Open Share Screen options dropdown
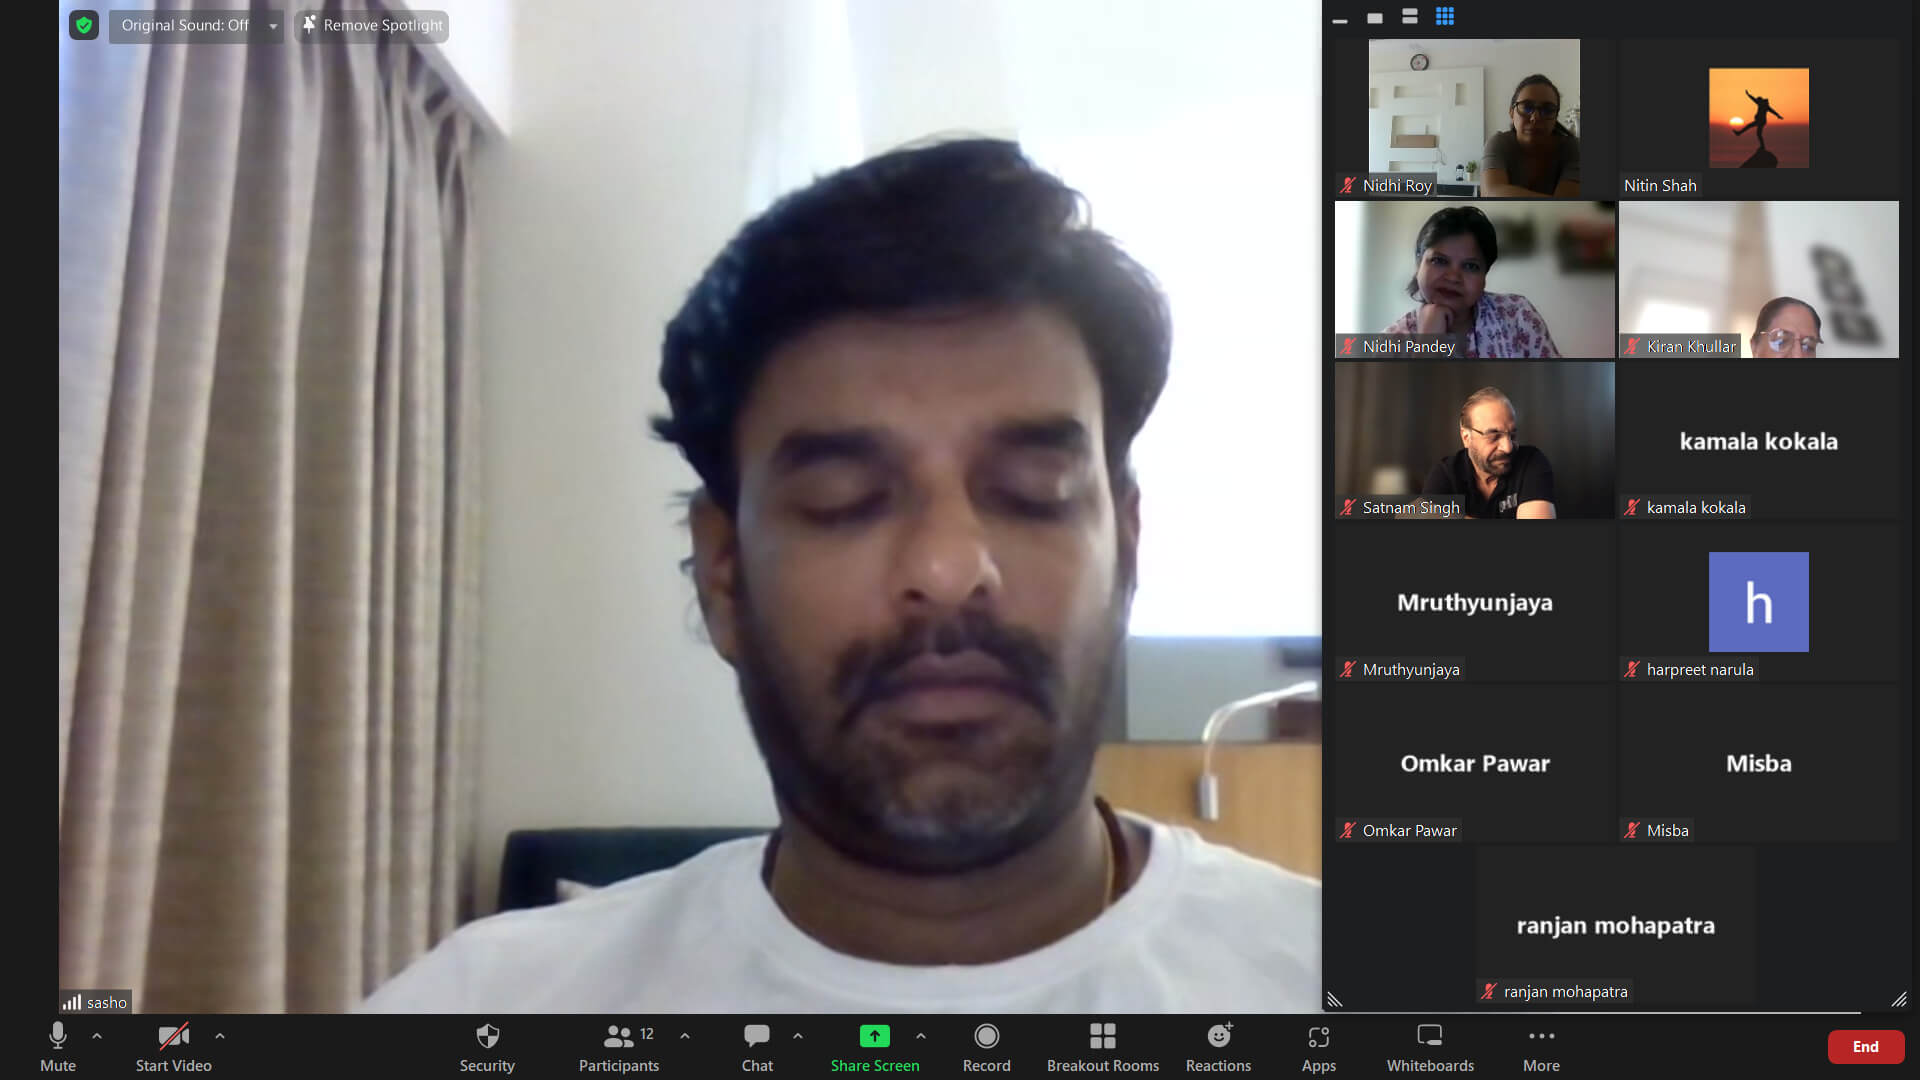This screenshot has height=1080, width=1920. [921, 1035]
